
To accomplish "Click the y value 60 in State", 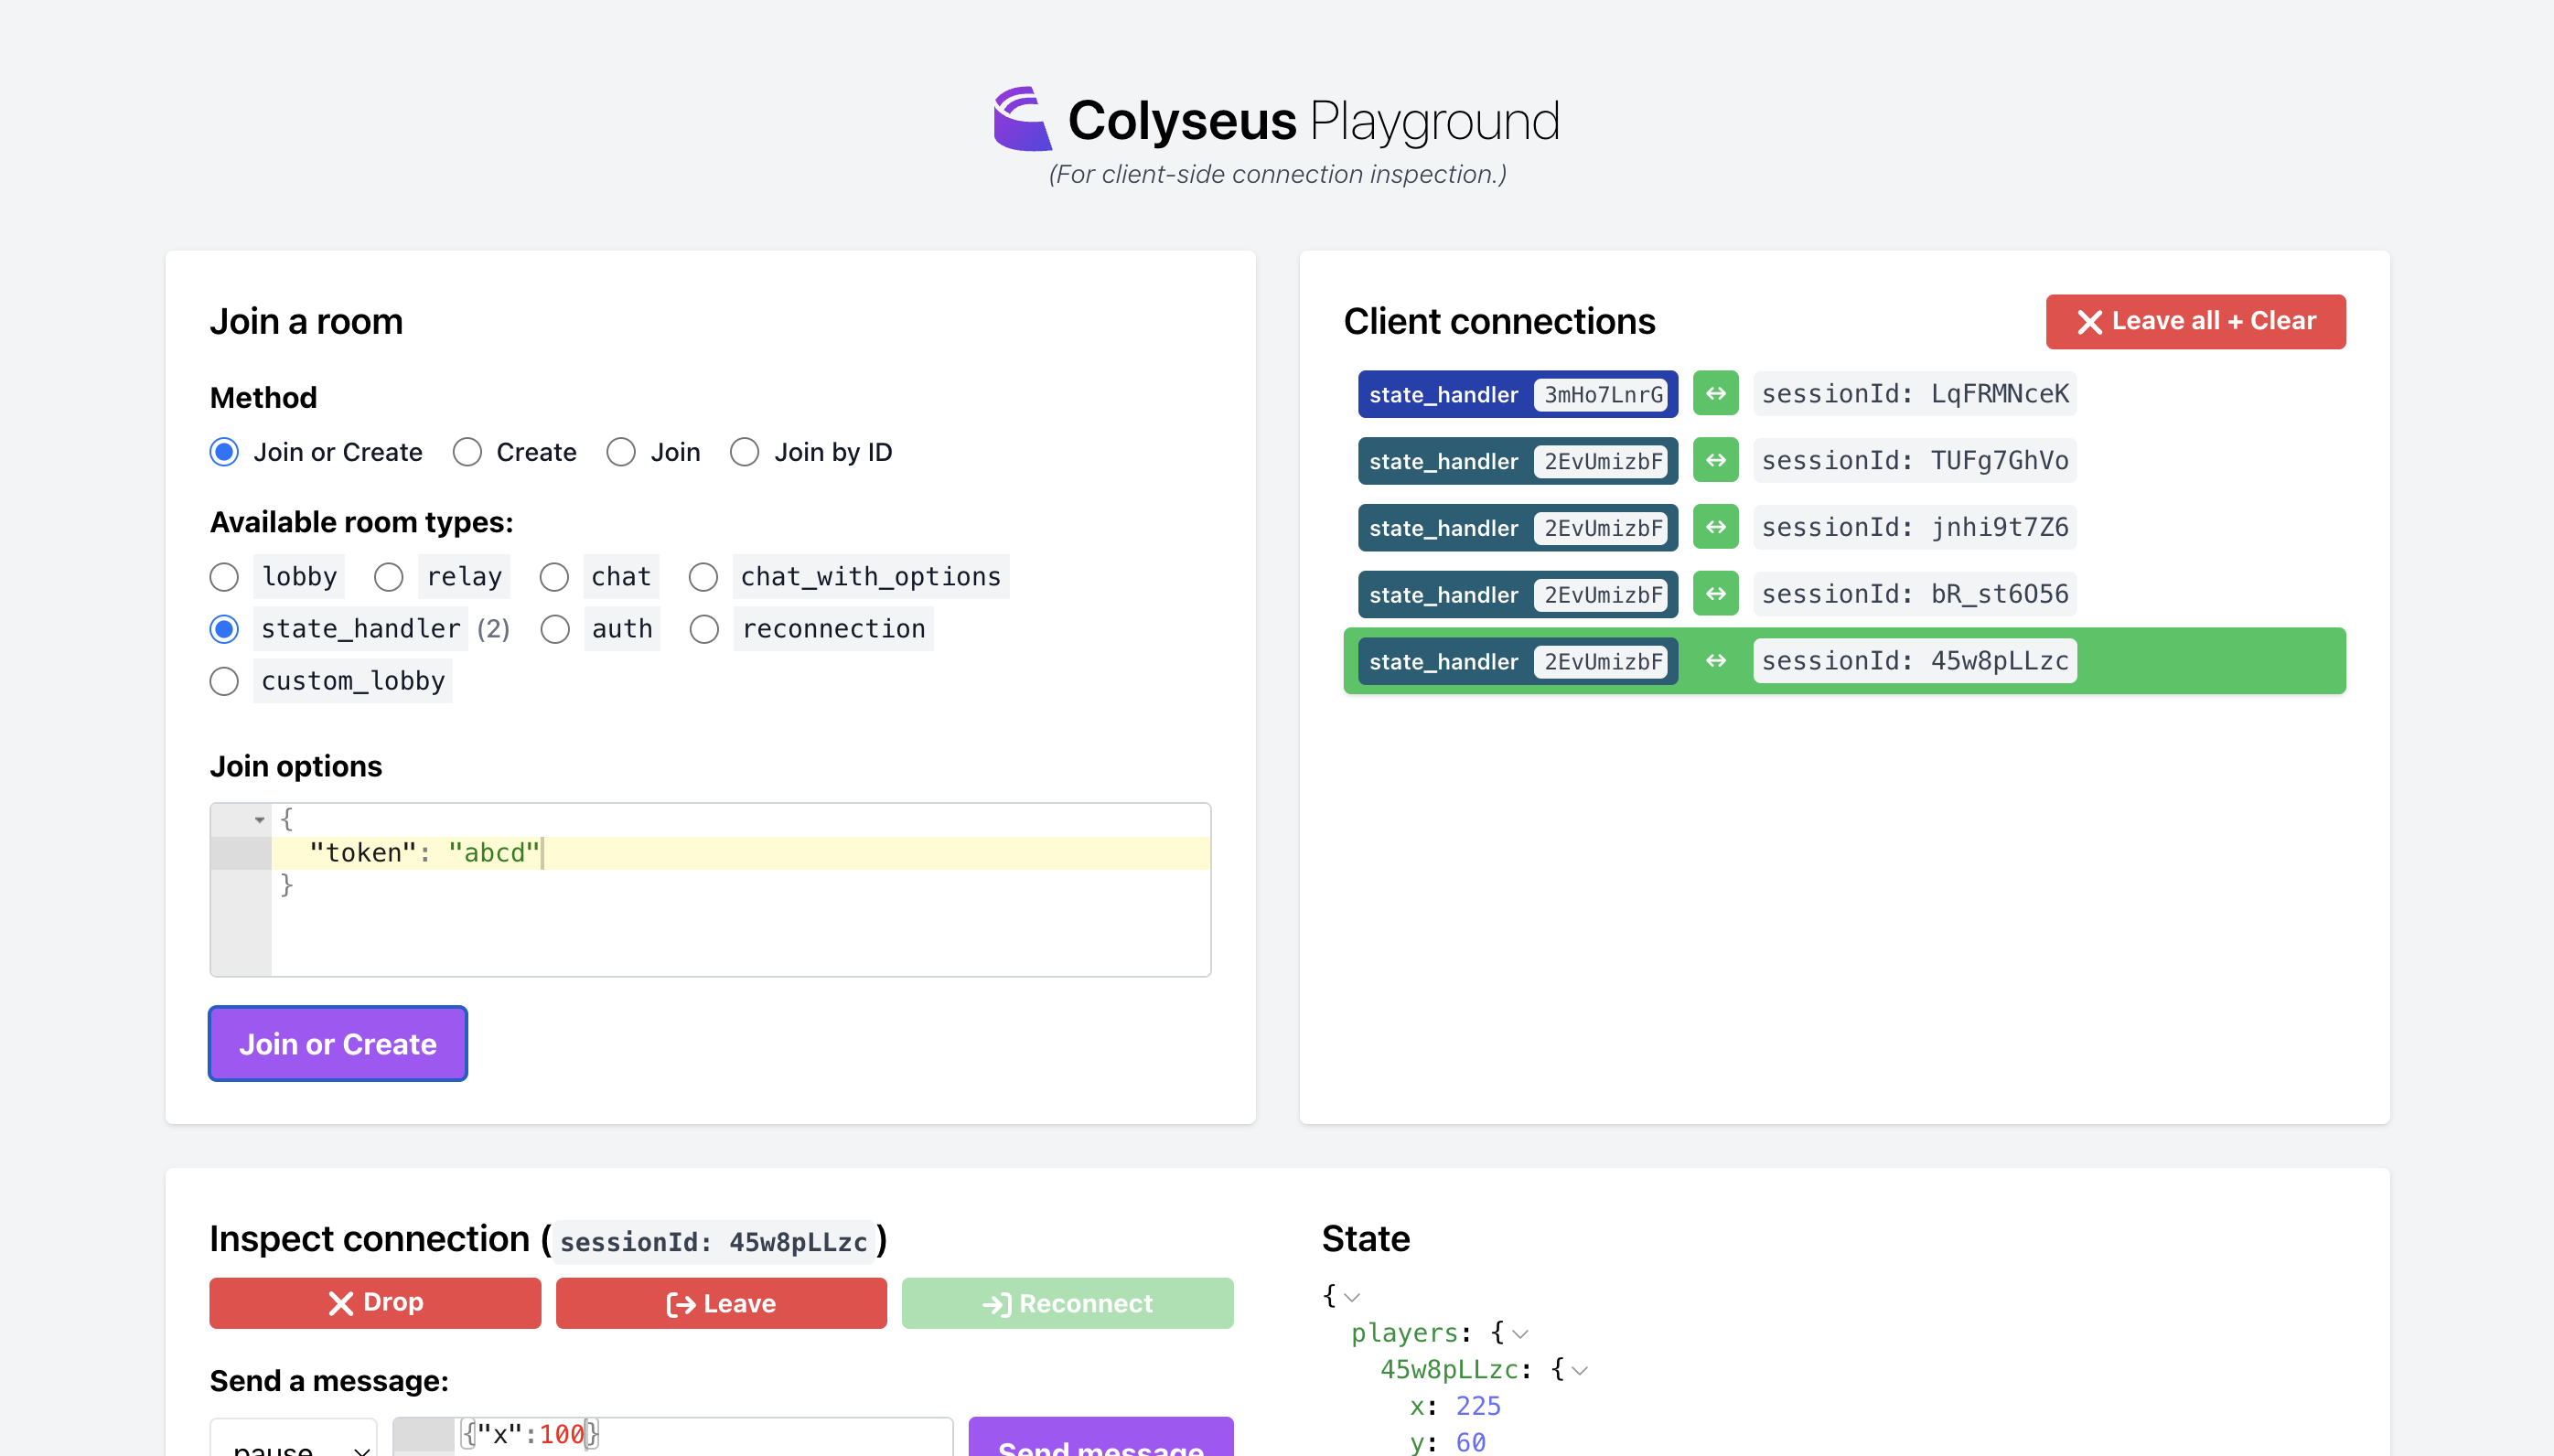I will click(x=1470, y=1442).
